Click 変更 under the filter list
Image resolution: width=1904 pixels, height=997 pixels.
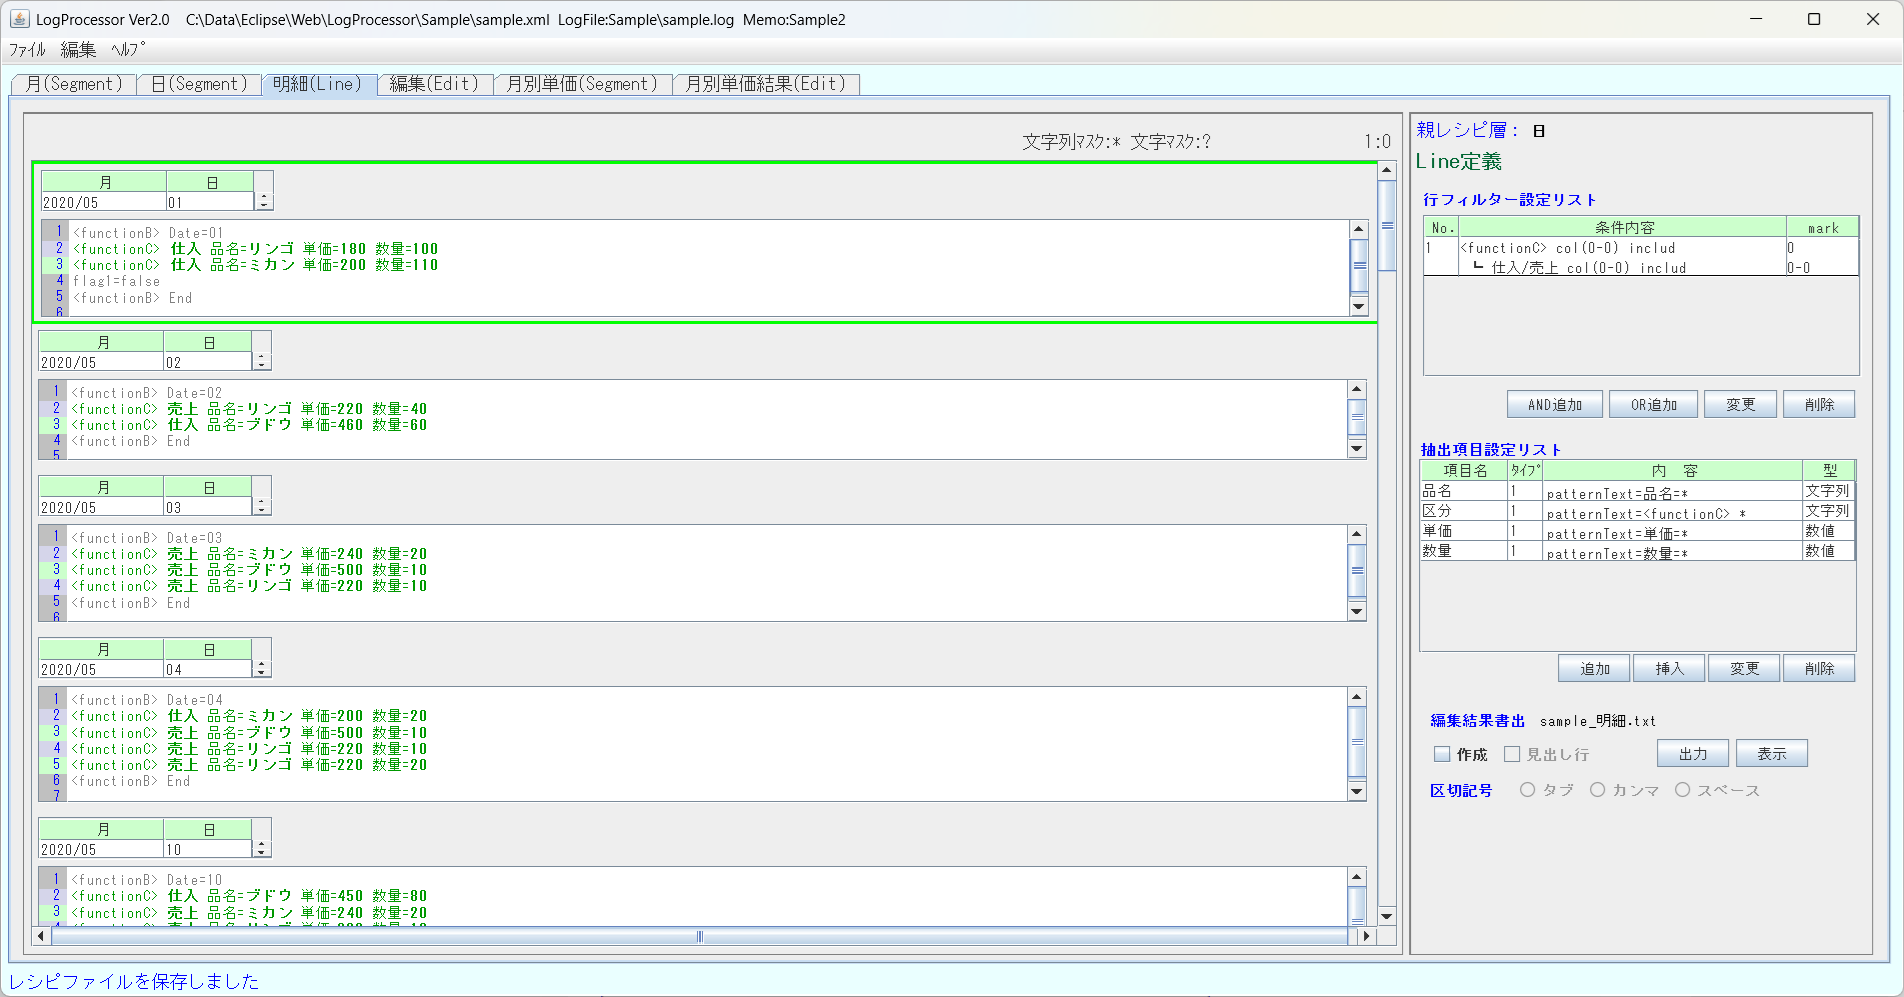click(1741, 405)
